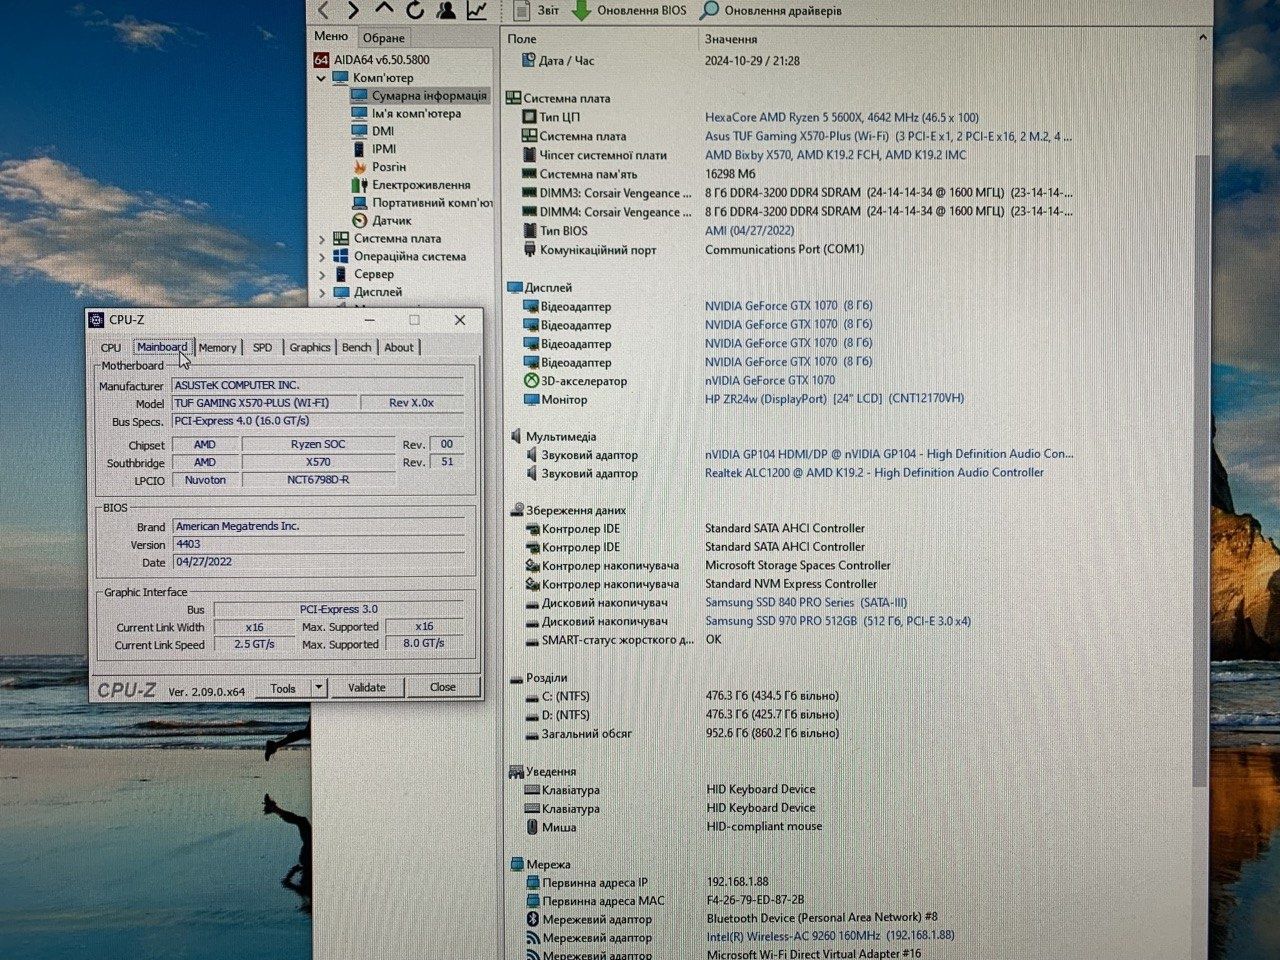
Task: Select Електроживлення power icon item
Action: 411,185
